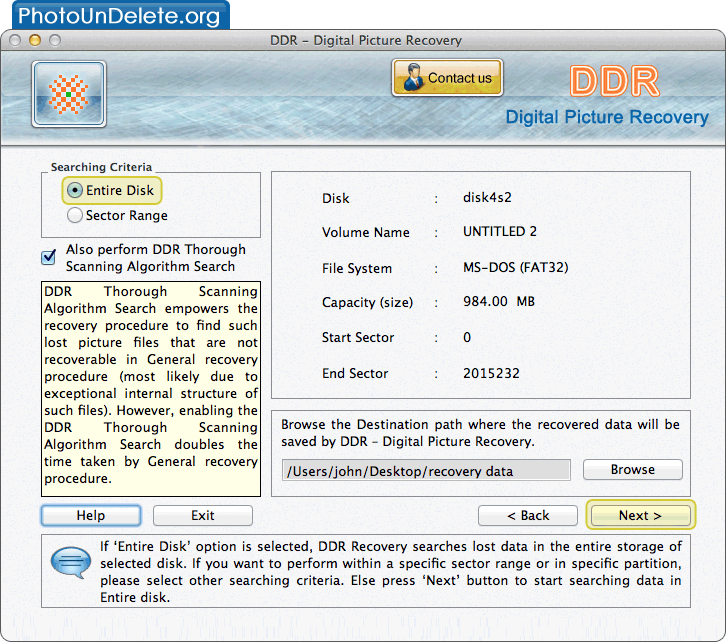Click the 984.00 MB capacity value
The width and height of the screenshot is (726, 642).
pyautogui.click(x=499, y=302)
